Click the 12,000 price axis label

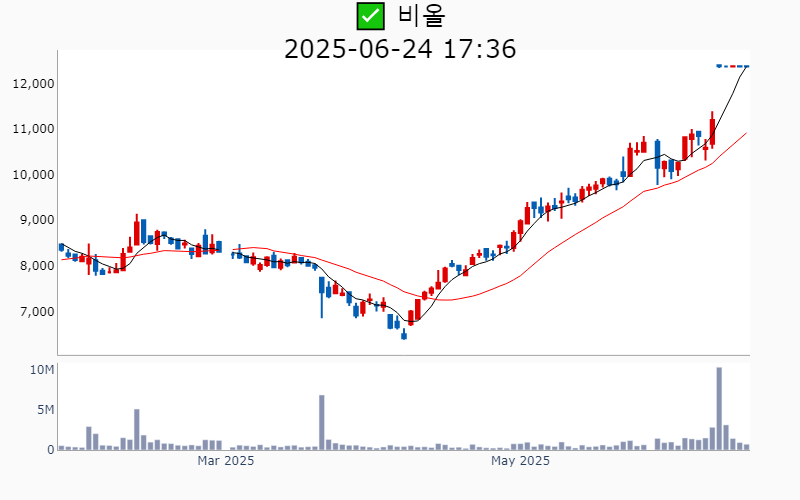coord(34,84)
